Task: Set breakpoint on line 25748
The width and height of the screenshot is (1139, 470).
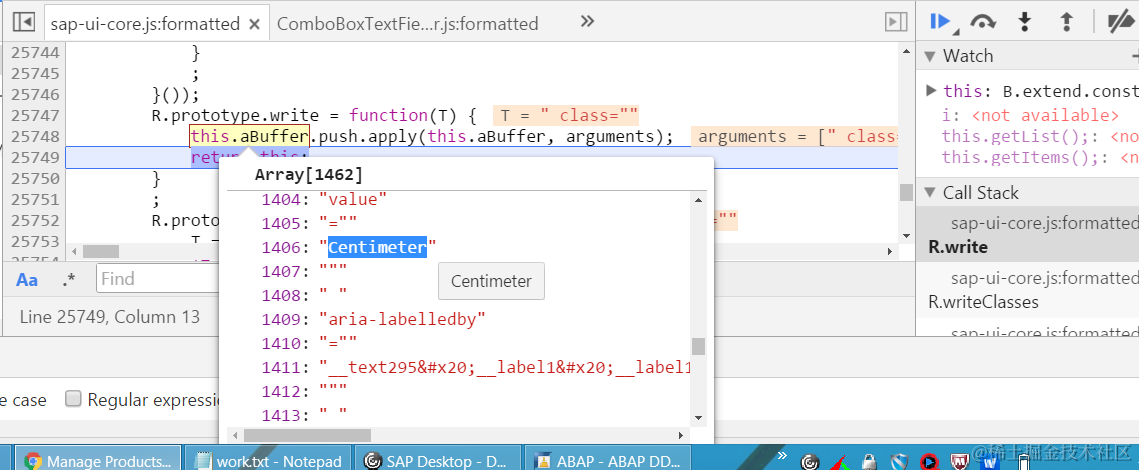Action: coord(36,137)
